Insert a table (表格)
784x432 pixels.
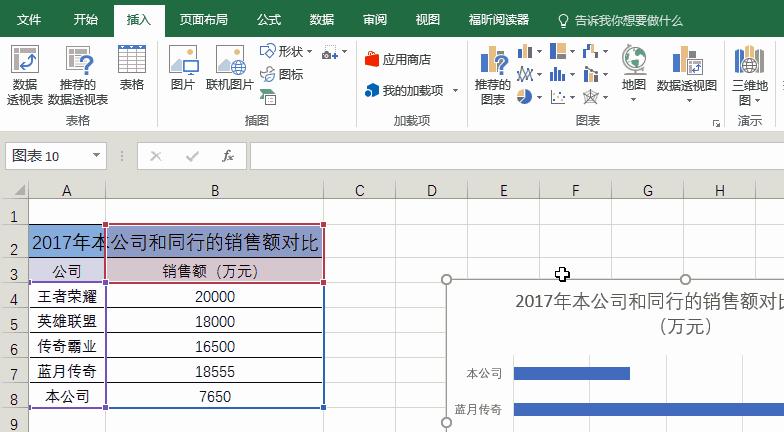click(132, 68)
